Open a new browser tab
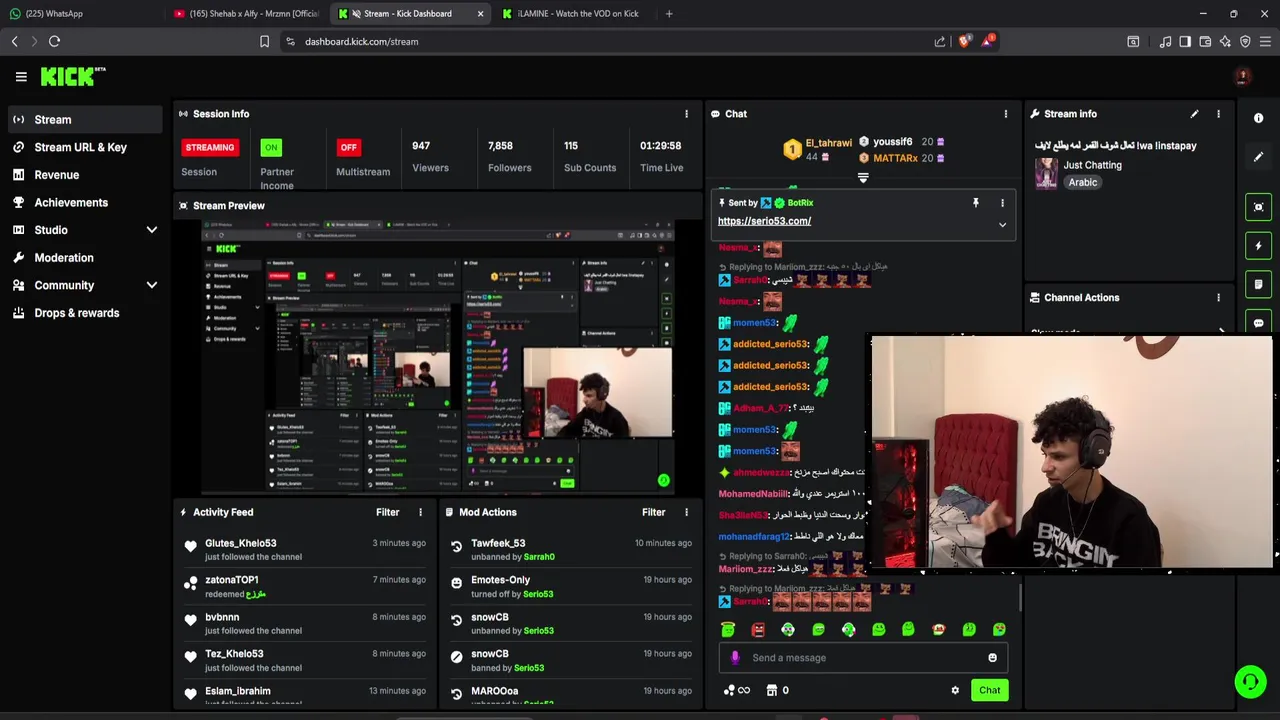Image resolution: width=1280 pixels, height=720 pixels. click(x=669, y=13)
